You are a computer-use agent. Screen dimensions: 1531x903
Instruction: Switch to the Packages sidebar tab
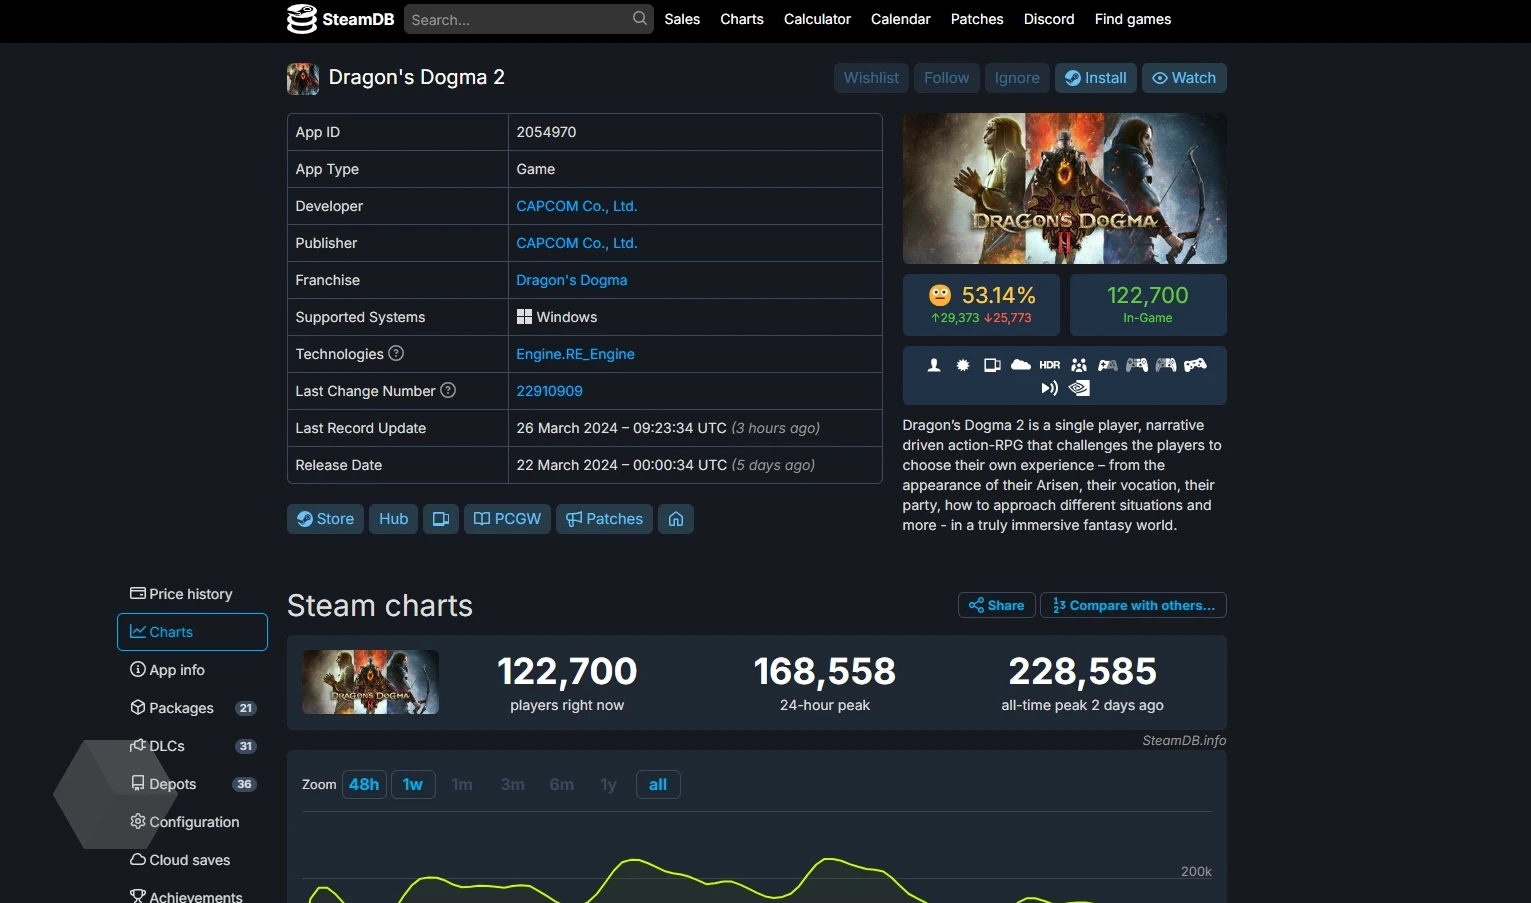tap(192, 708)
